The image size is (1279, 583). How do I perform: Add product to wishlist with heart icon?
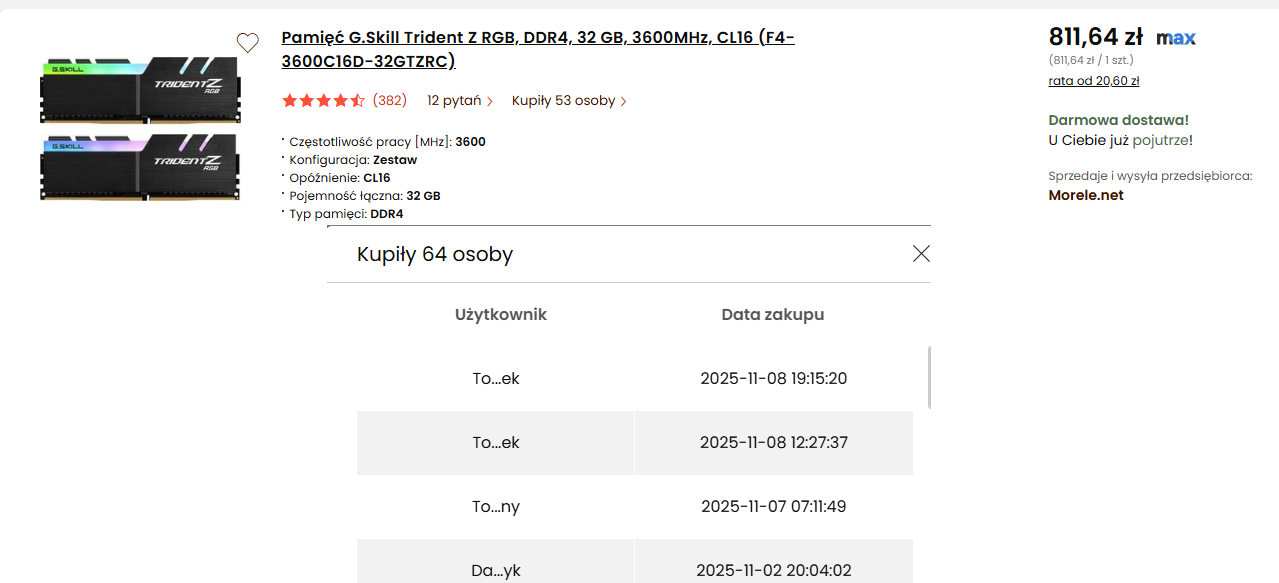coord(247,42)
